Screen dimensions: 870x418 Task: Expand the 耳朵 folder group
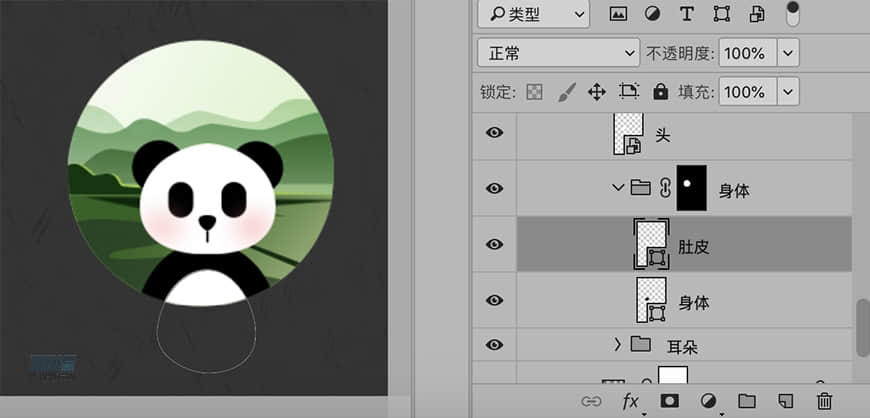tap(617, 345)
